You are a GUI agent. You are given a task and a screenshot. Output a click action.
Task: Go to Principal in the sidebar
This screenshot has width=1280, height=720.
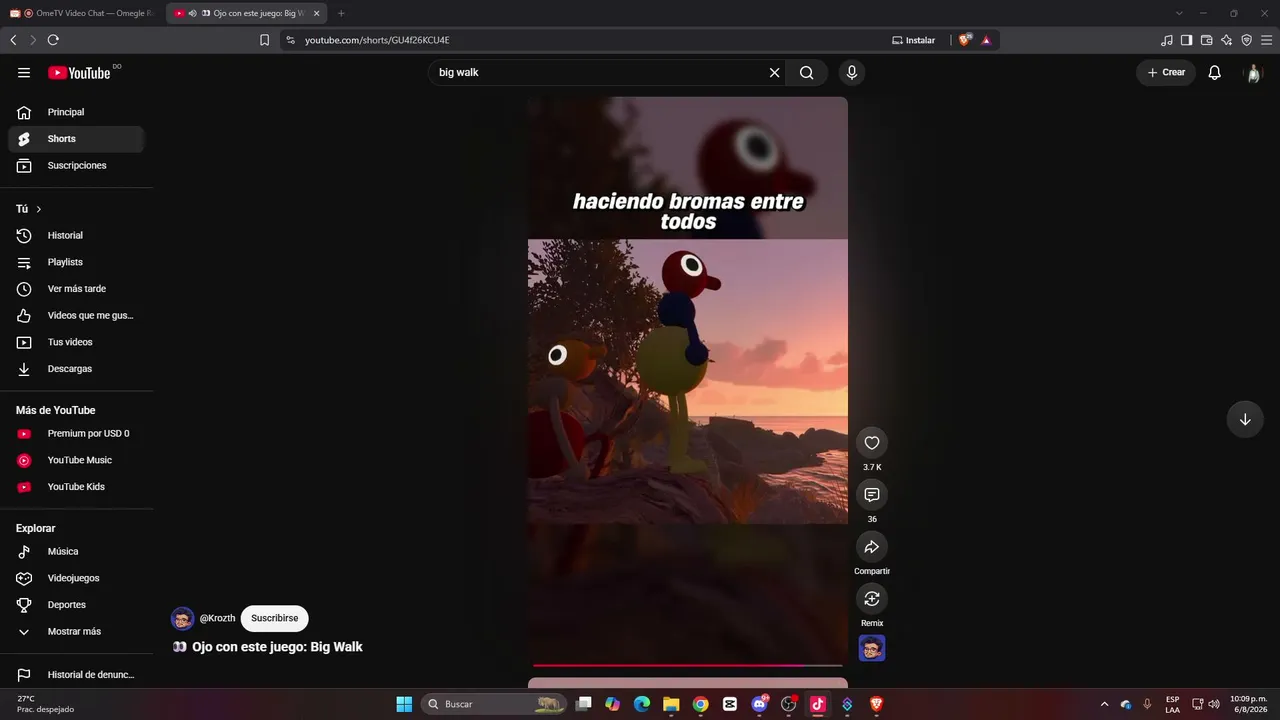tap(76, 112)
